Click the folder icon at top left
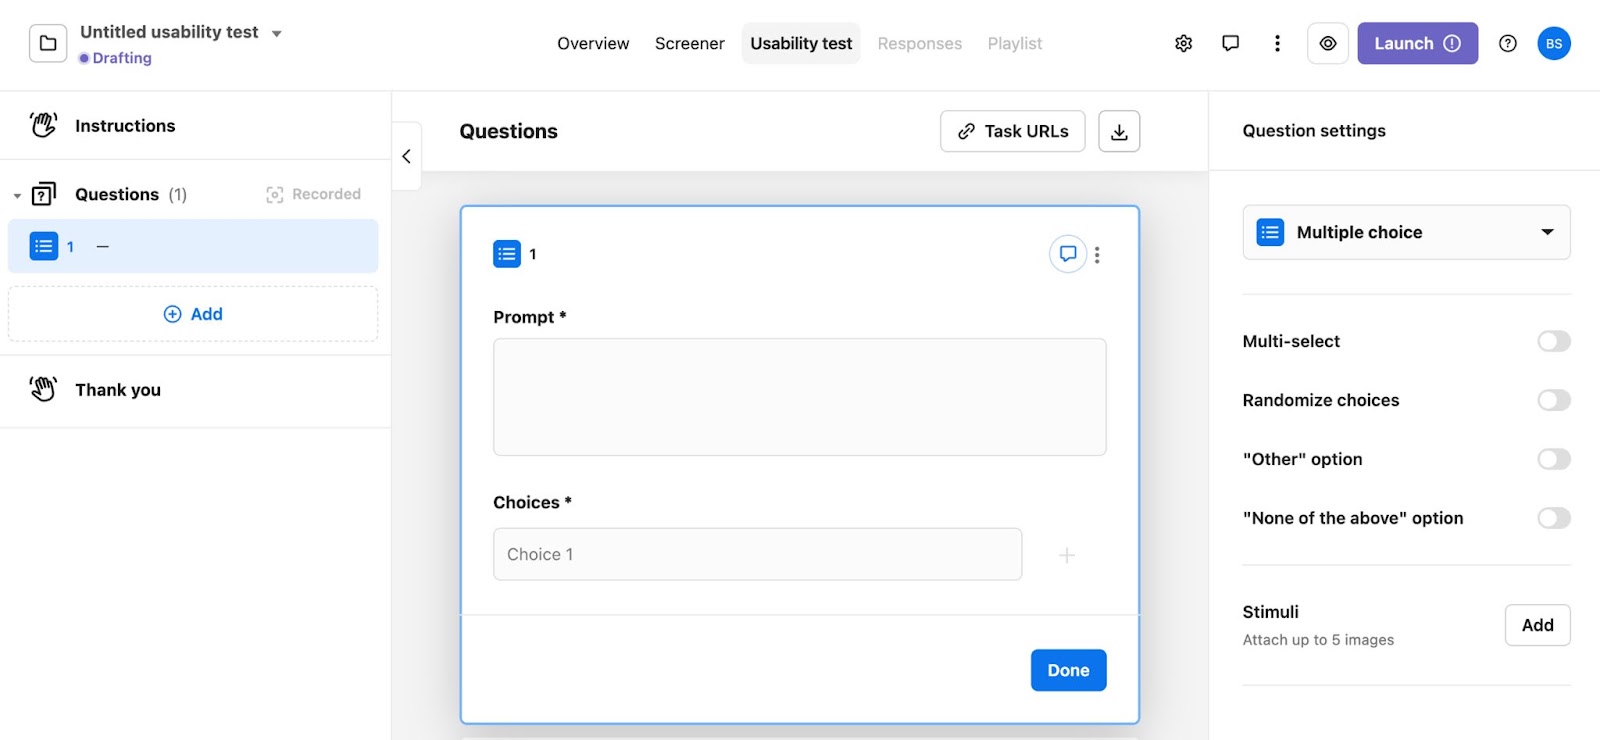Viewport: 1600px width, 740px height. 48,43
